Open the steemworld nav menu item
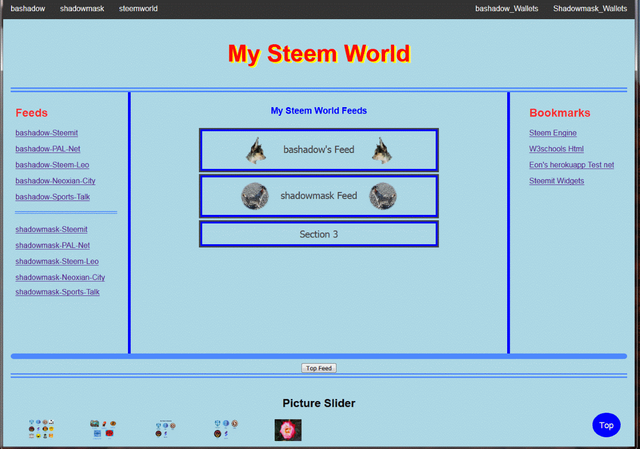The height and width of the screenshot is (449, 640). (x=138, y=9)
